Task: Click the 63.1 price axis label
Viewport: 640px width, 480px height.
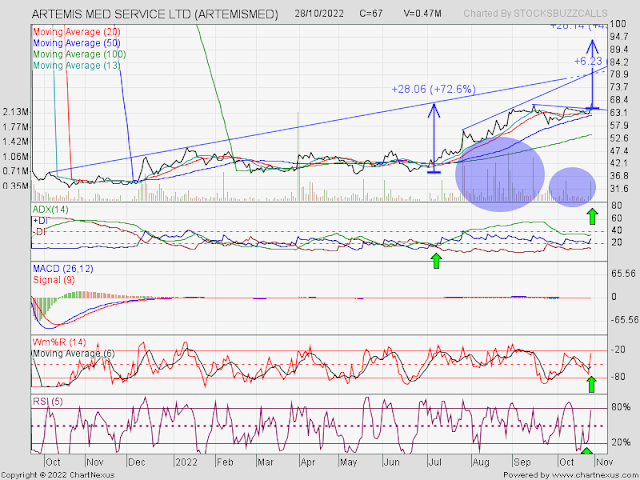Action: (619, 113)
